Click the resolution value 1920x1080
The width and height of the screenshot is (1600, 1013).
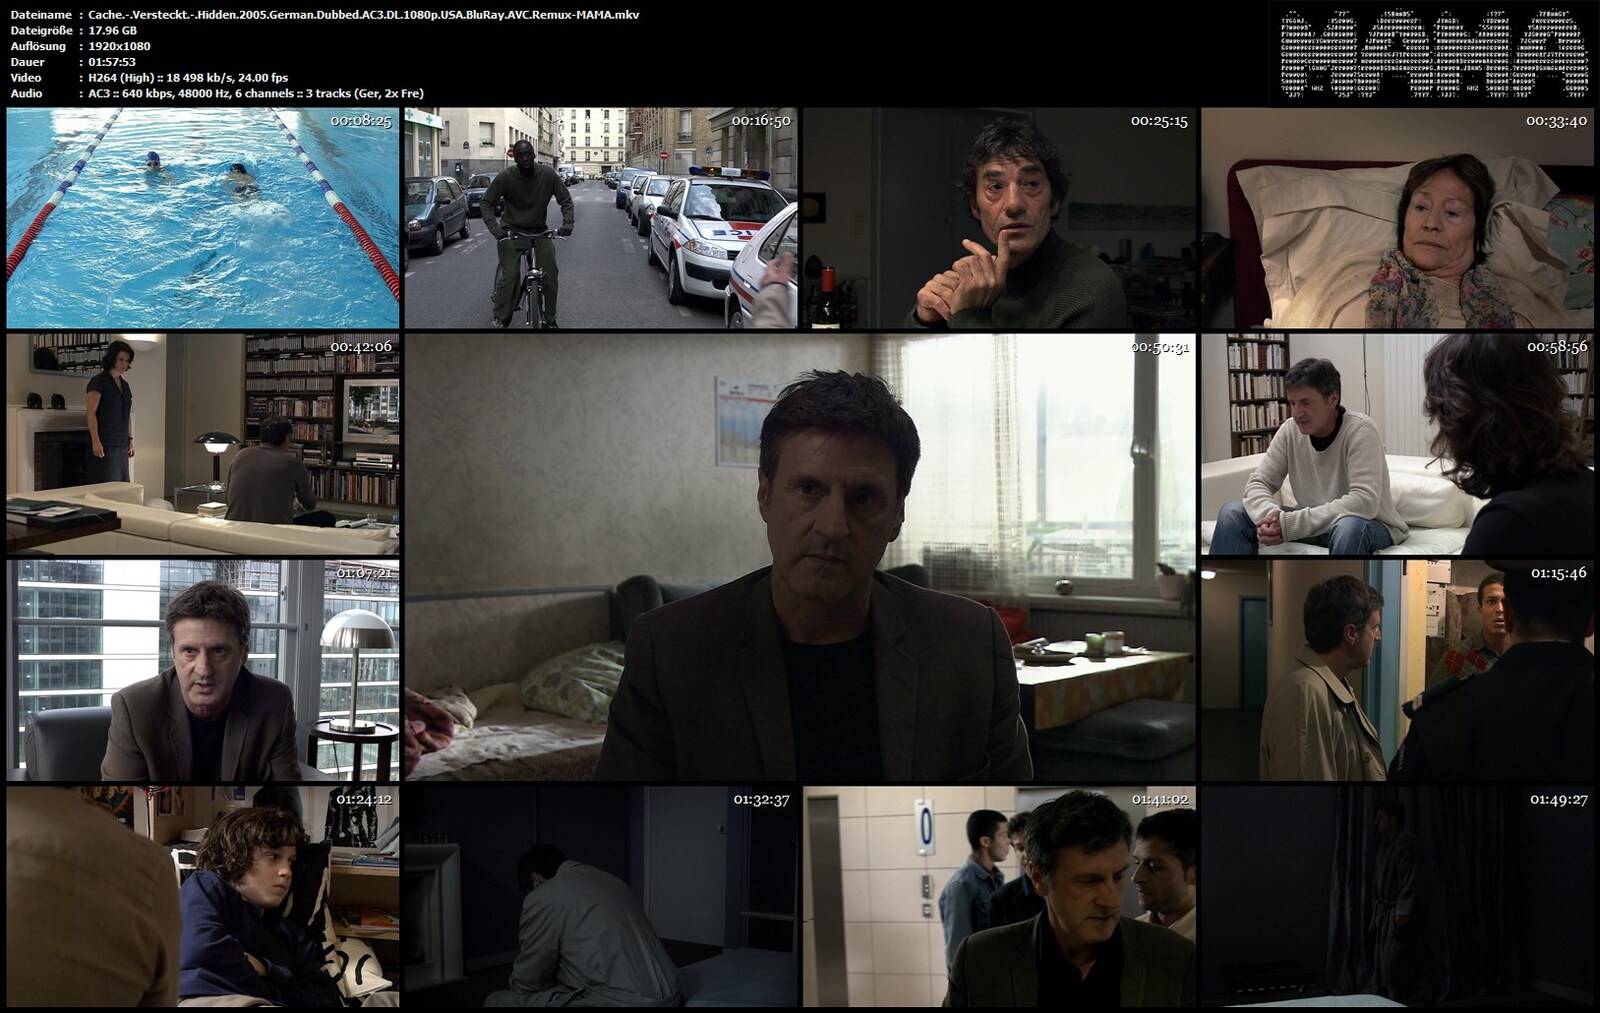click(119, 46)
